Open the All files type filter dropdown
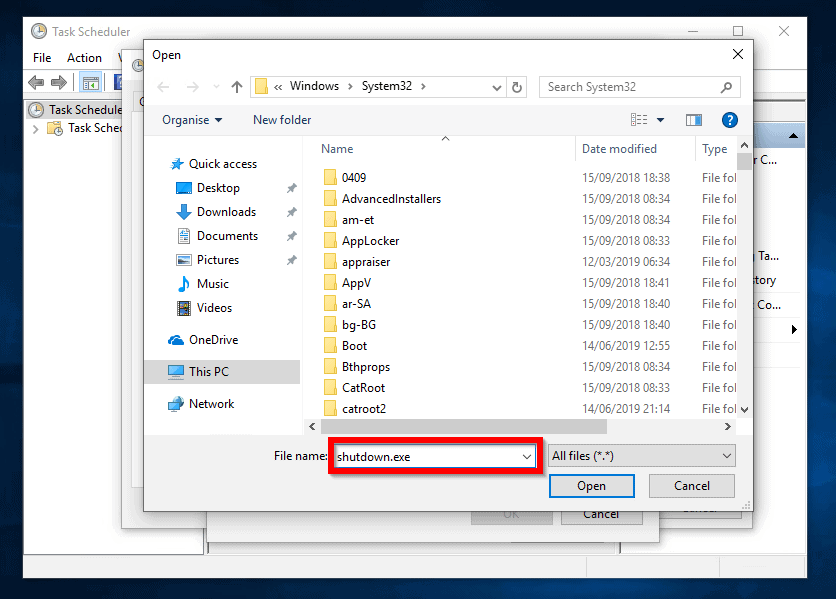The image size is (836, 599). tap(641, 456)
